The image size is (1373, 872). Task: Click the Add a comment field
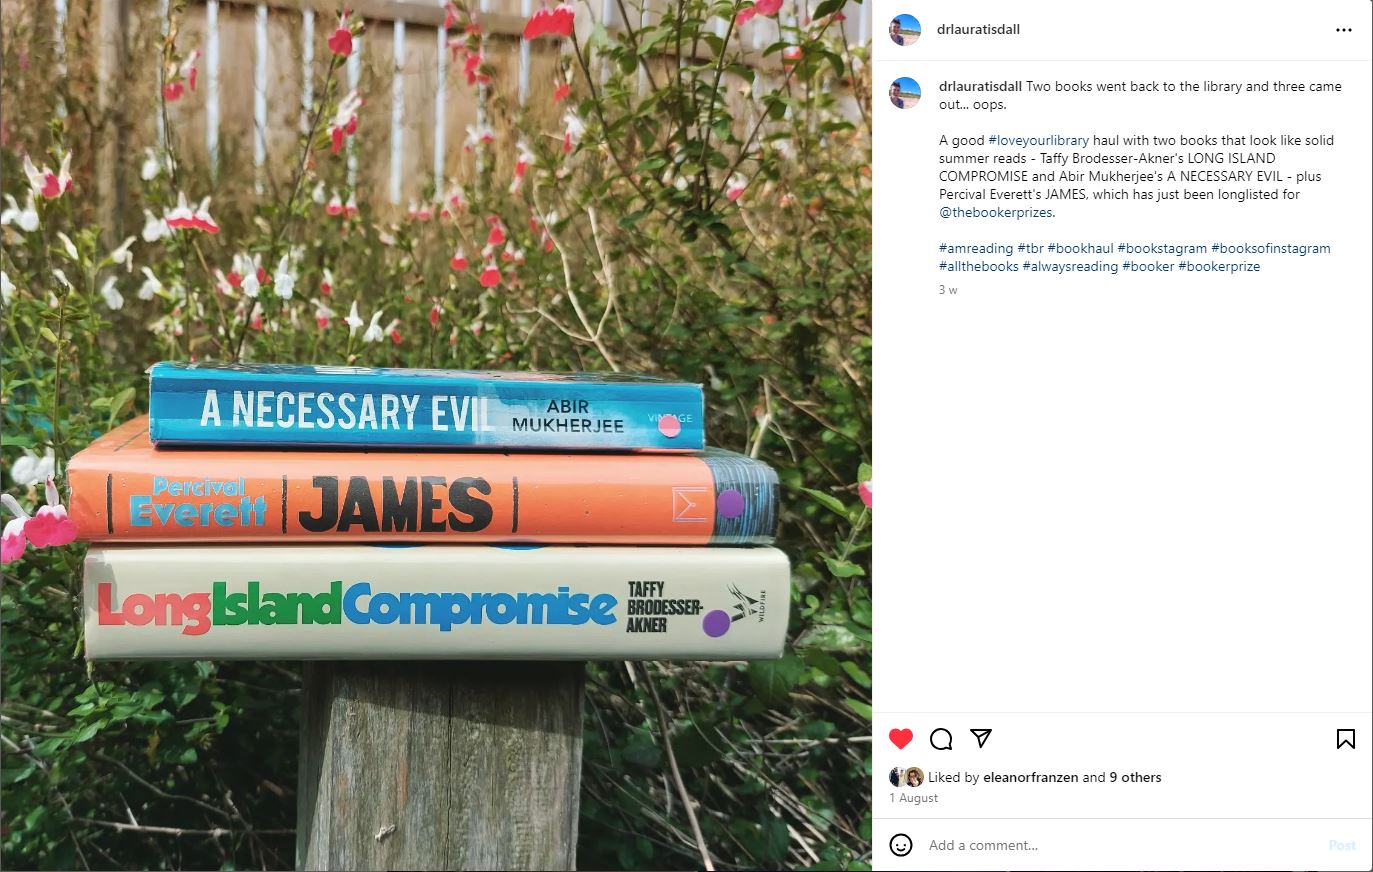click(1120, 845)
